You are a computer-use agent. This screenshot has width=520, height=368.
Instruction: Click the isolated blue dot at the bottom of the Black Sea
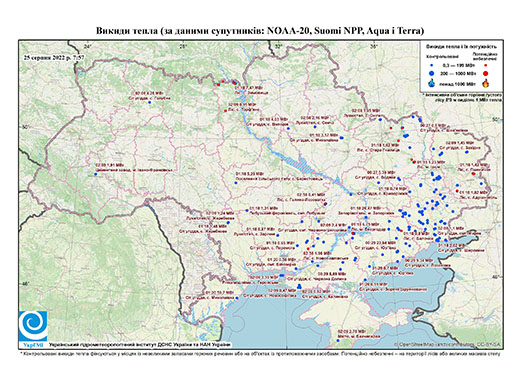pos(338,340)
